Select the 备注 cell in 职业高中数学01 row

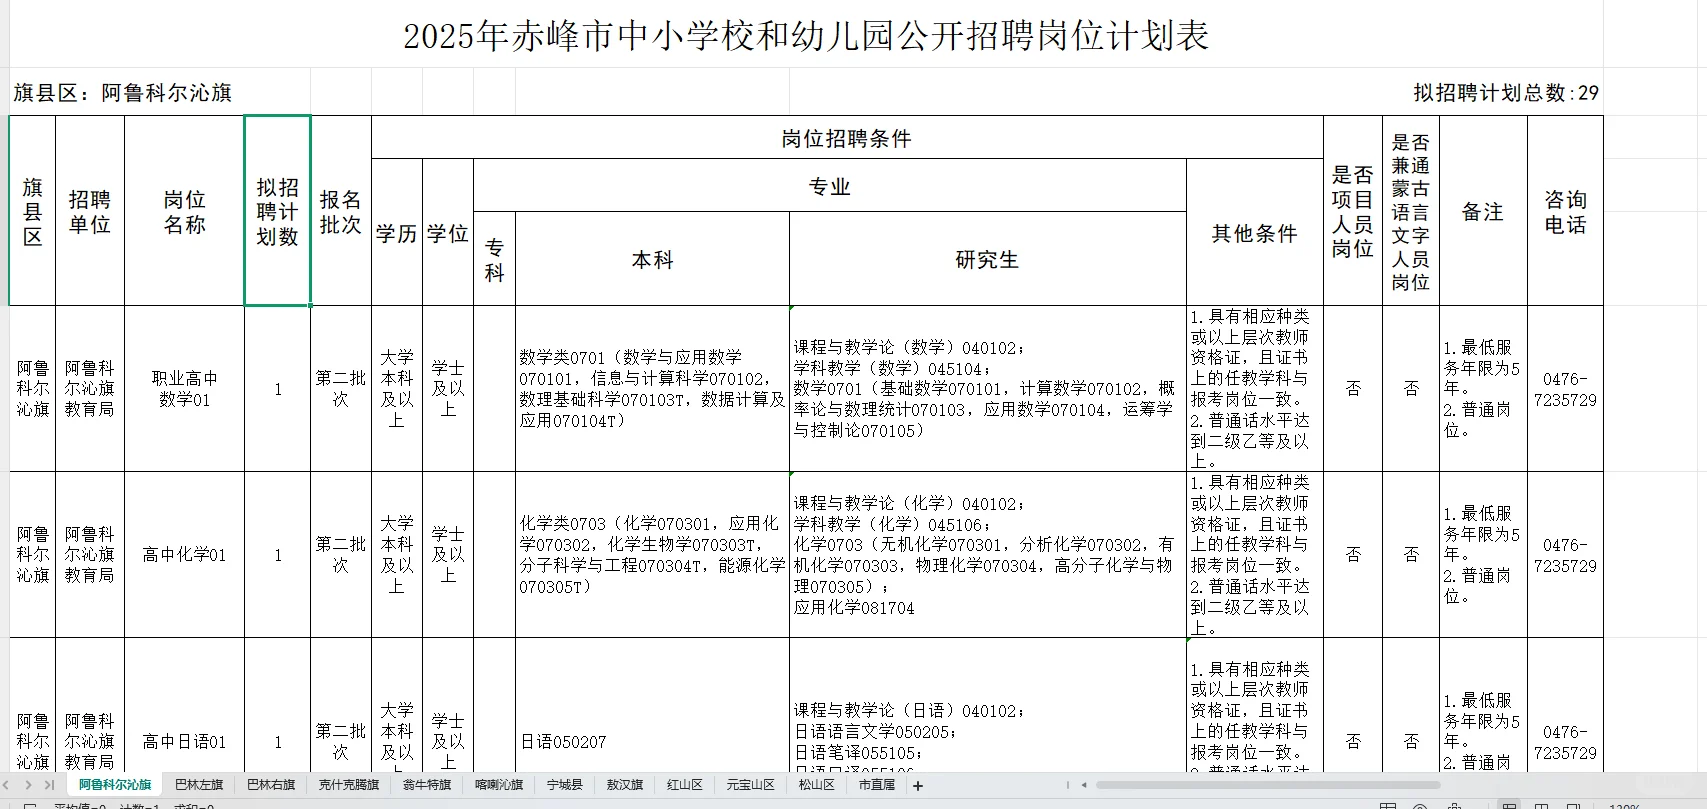click(1483, 389)
